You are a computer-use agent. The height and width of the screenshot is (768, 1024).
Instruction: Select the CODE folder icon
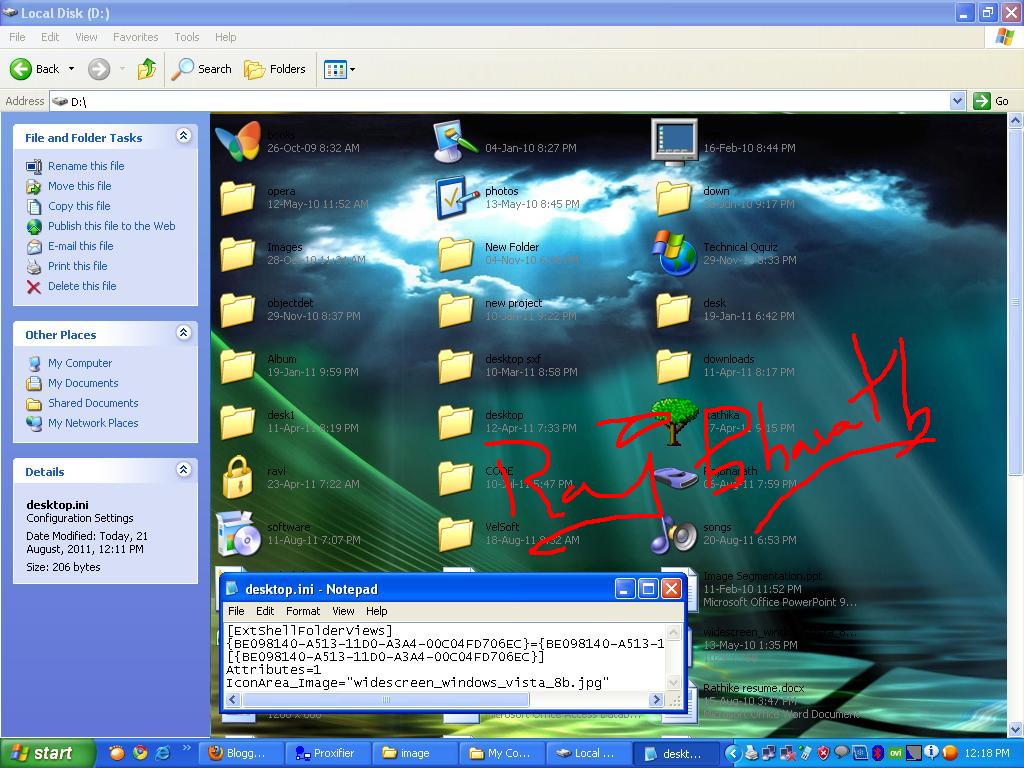[x=455, y=477]
